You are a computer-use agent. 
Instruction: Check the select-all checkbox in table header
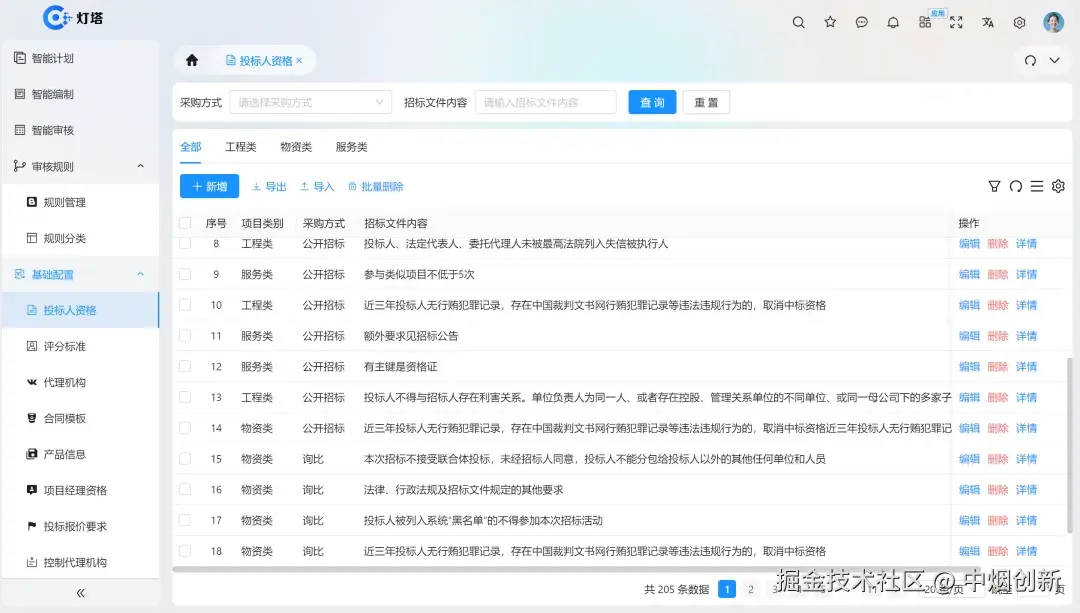(184, 223)
